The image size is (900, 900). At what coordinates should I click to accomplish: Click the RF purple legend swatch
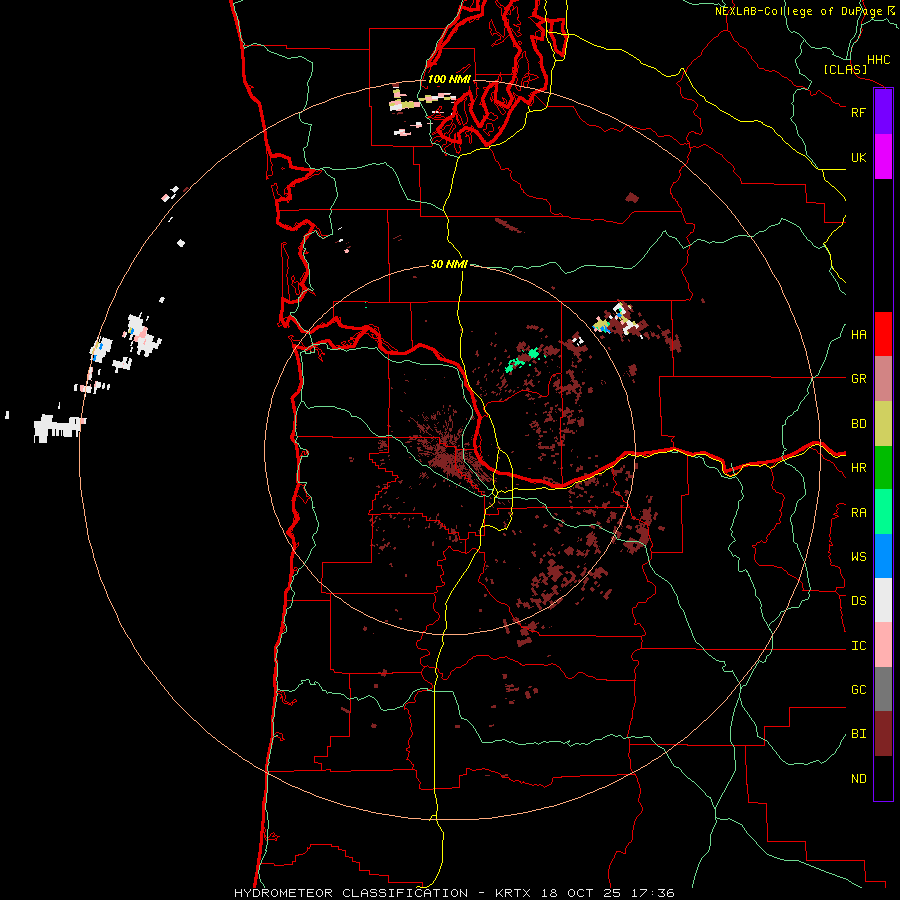pos(883,112)
